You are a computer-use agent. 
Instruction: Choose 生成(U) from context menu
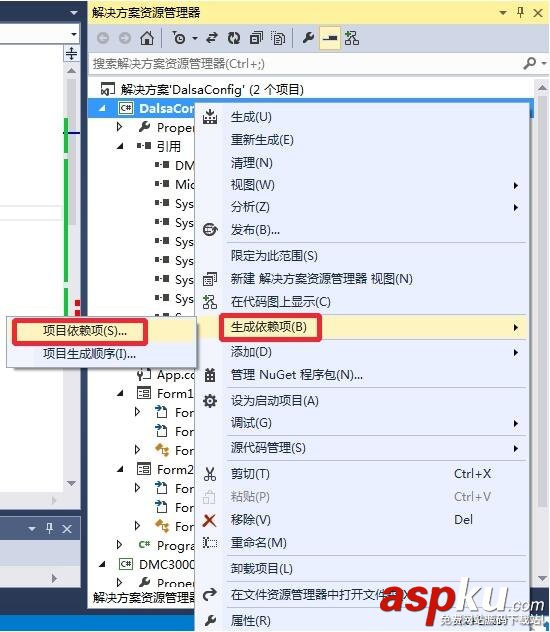pyautogui.click(x=362, y=117)
